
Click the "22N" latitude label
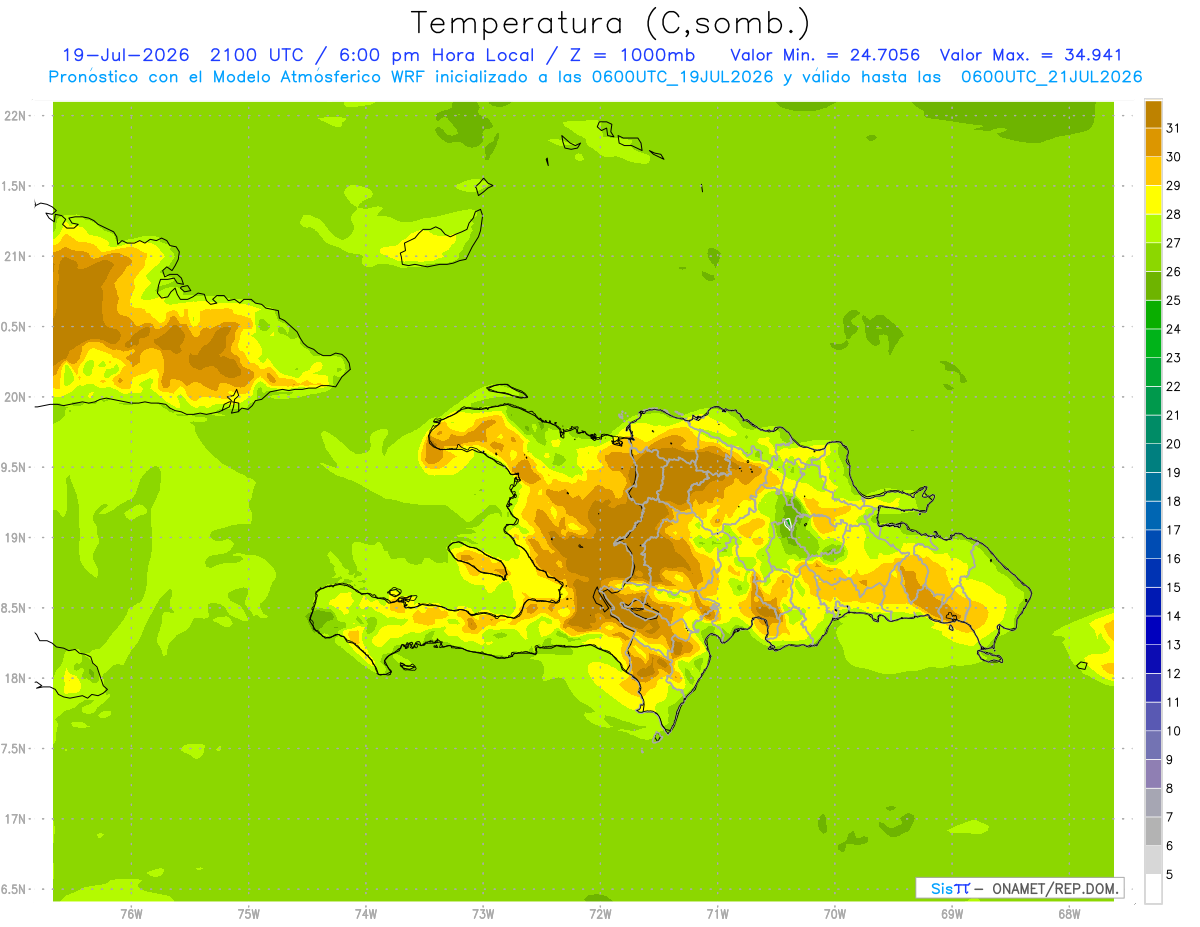tap(15, 116)
